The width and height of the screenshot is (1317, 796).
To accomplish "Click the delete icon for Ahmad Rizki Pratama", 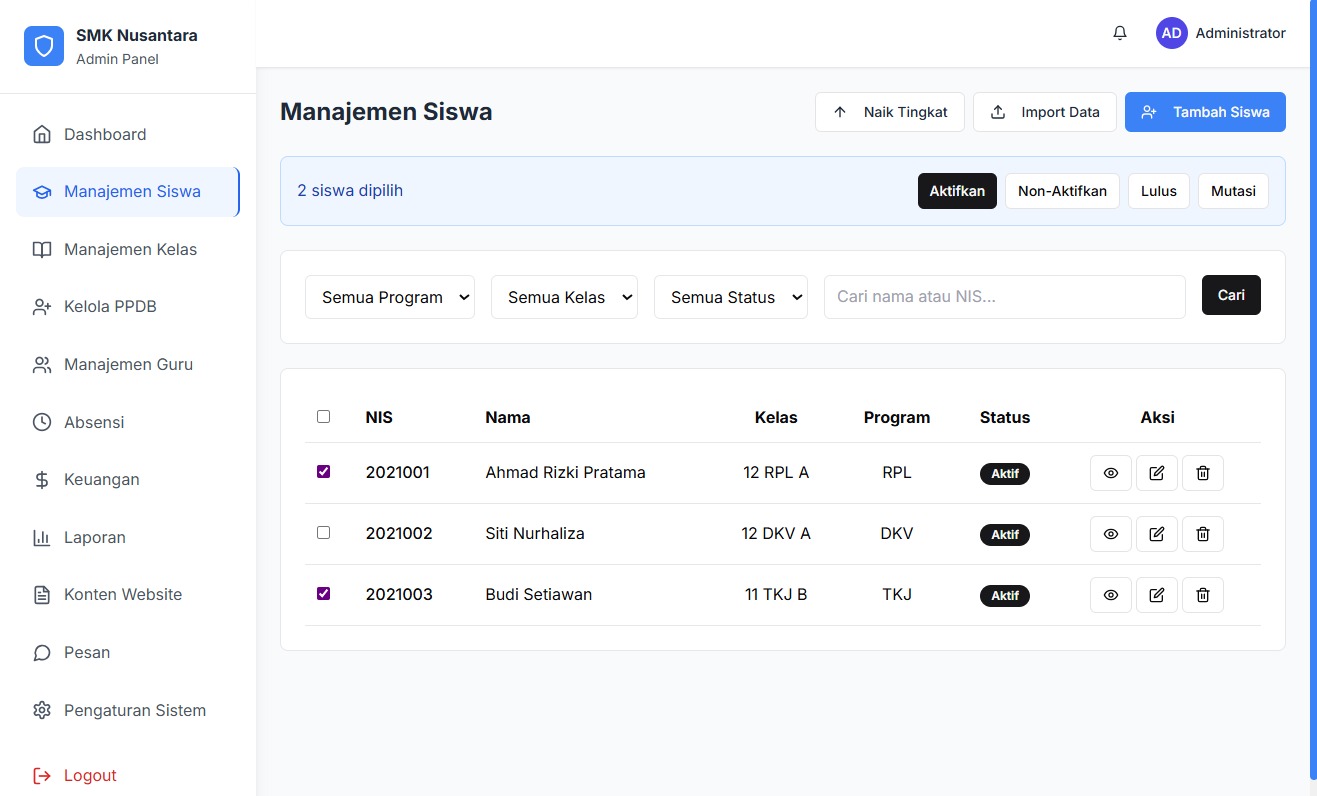I will point(1202,473).
